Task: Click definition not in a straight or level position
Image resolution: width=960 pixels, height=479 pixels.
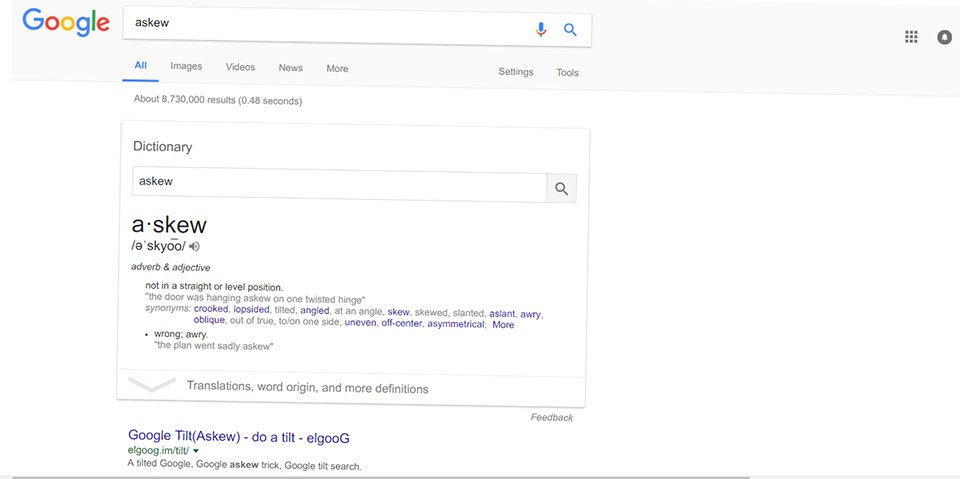Action: click(x=214, y=286)
